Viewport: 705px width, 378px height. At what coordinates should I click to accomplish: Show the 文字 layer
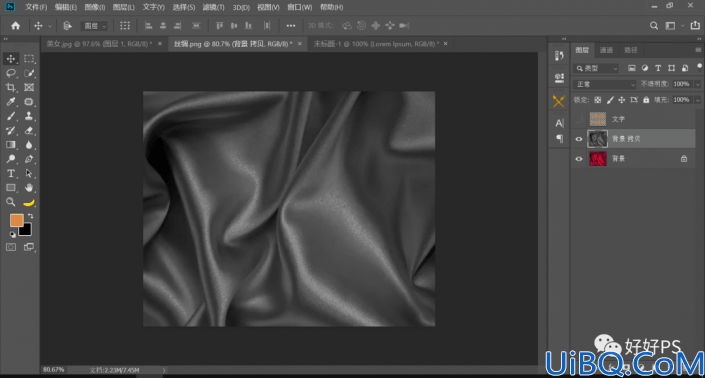point(579,119)
